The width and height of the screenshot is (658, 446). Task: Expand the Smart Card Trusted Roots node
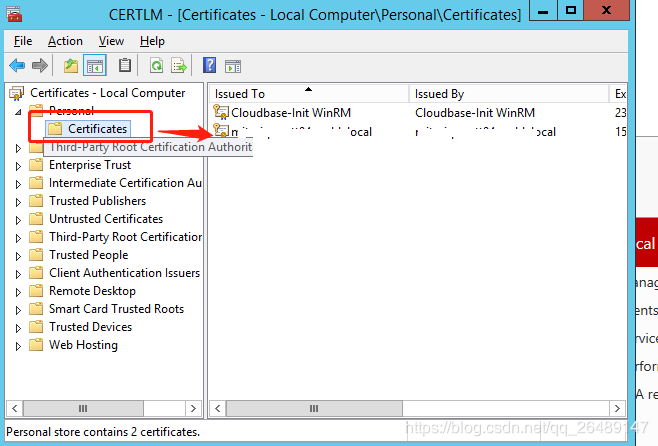coord(18,310)
